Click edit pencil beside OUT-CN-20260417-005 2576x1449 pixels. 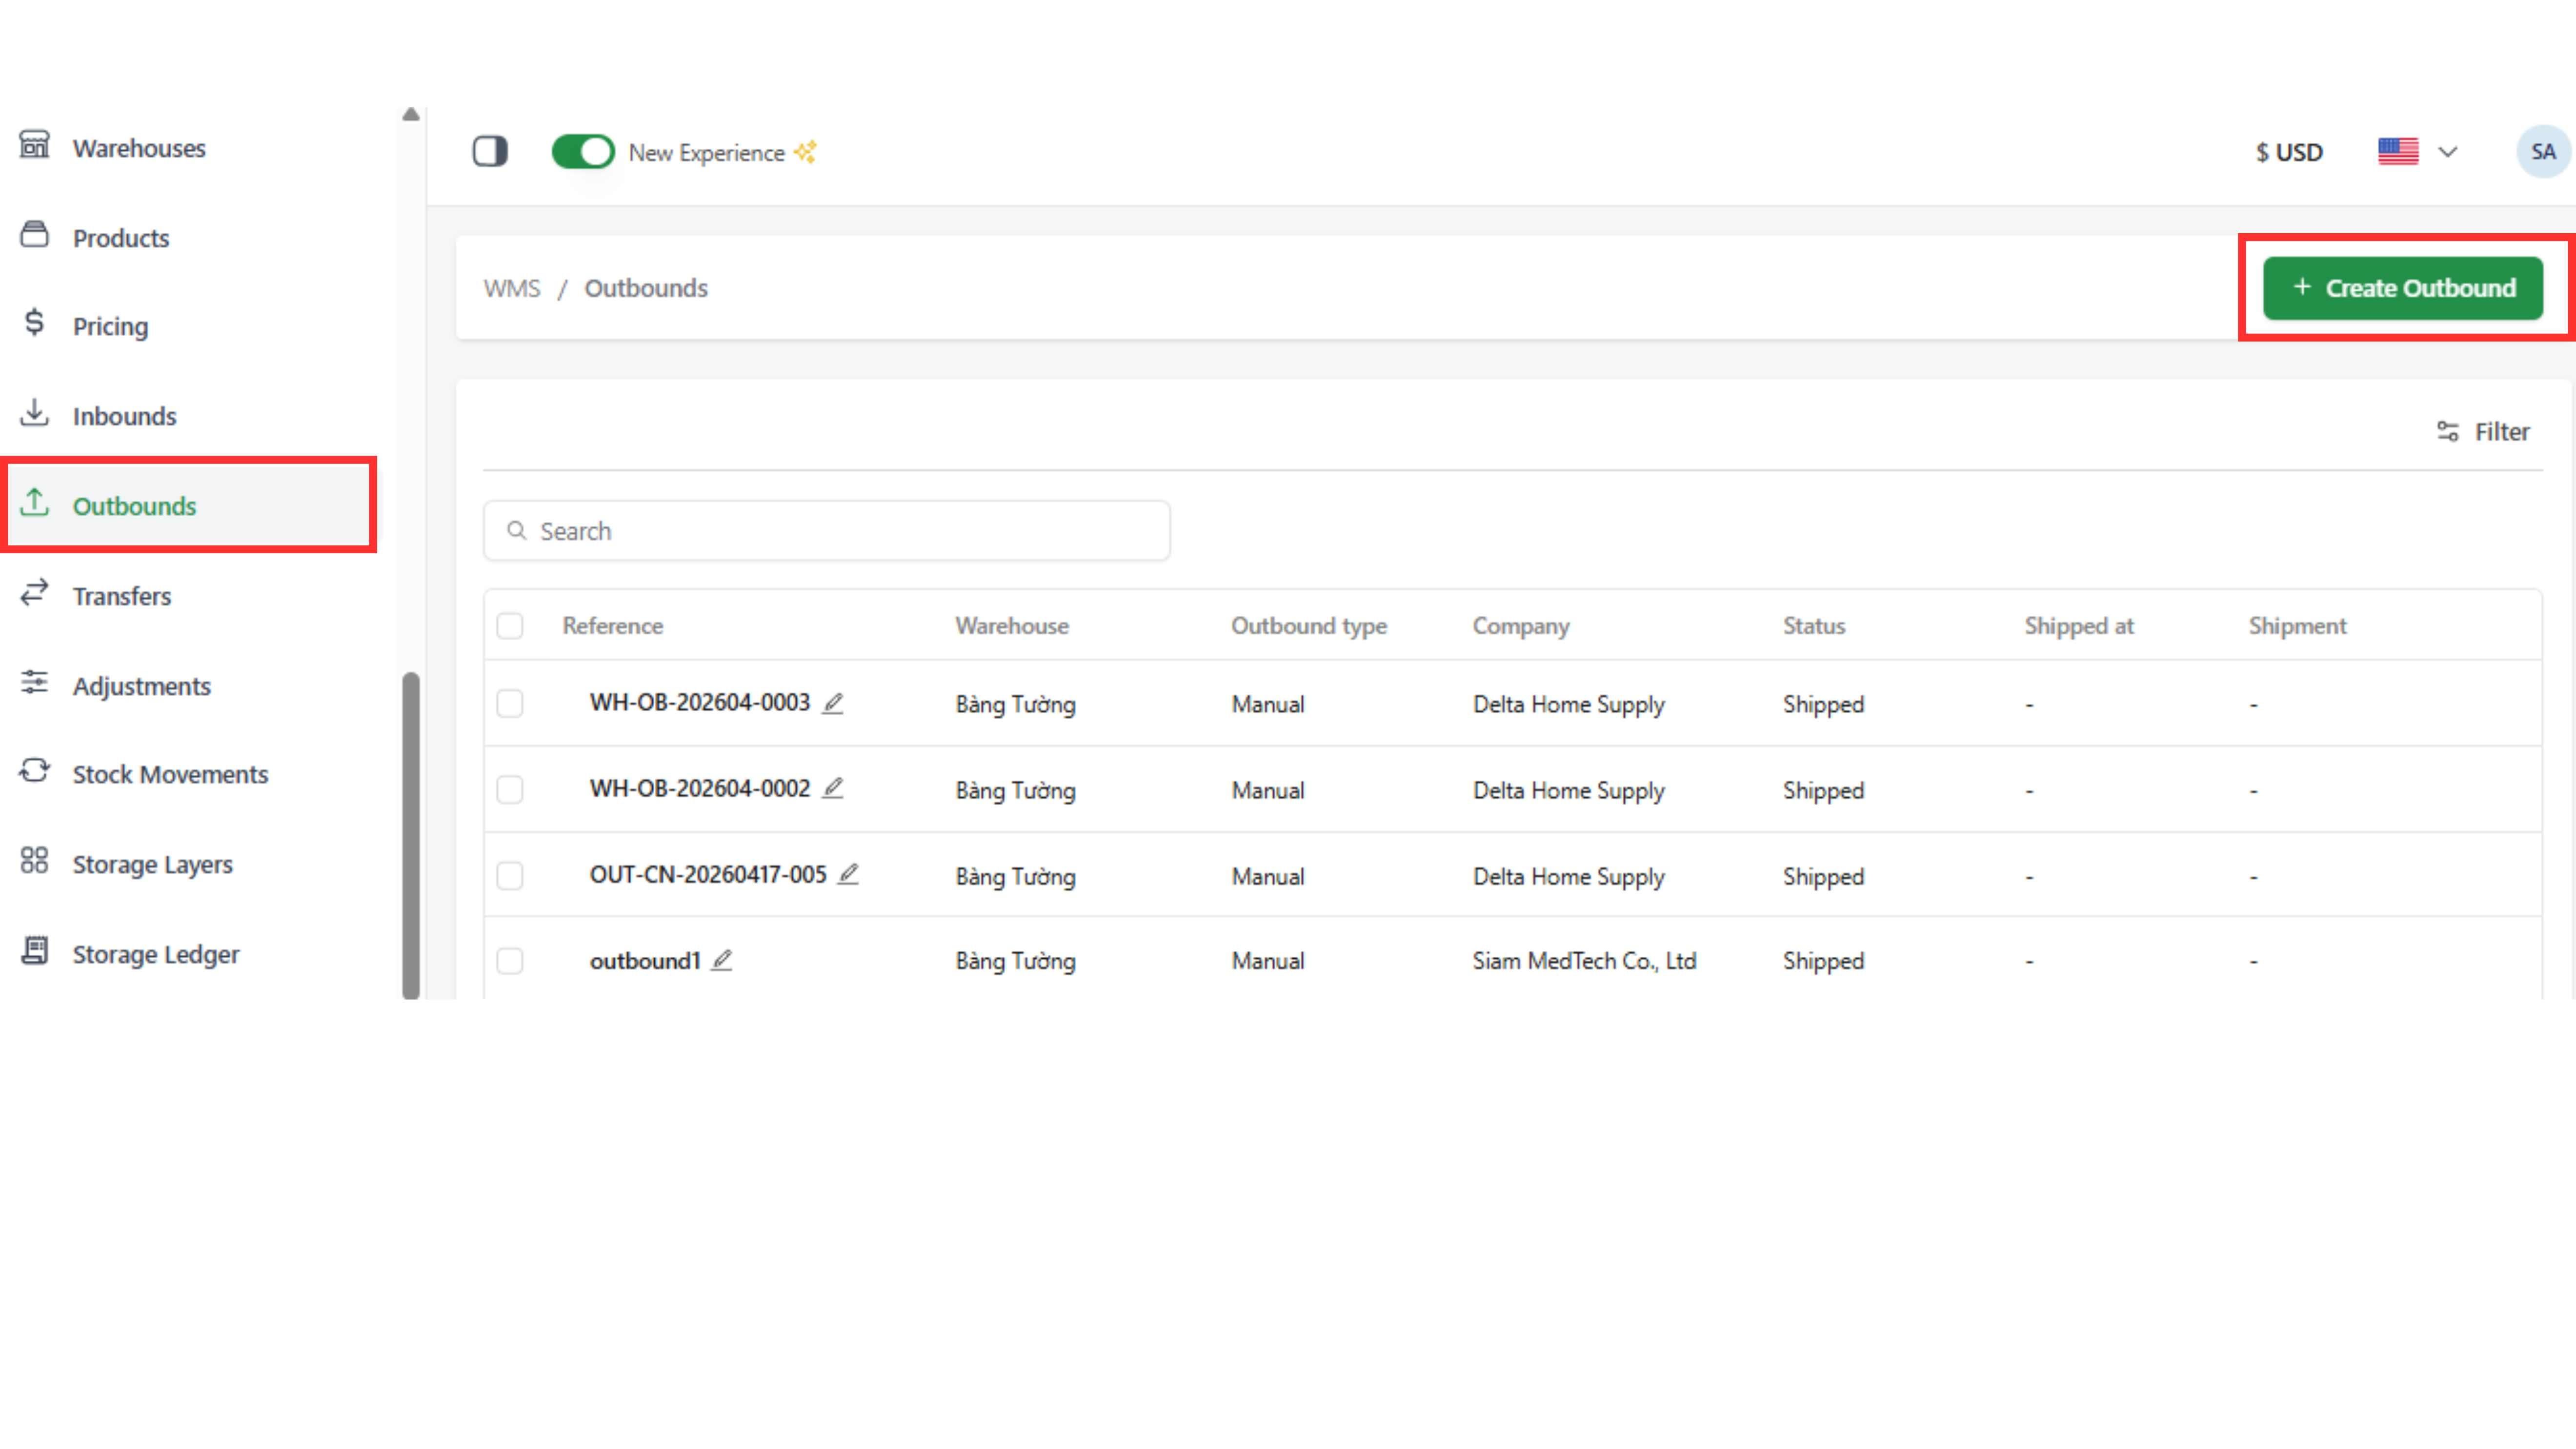pos(848,874)
